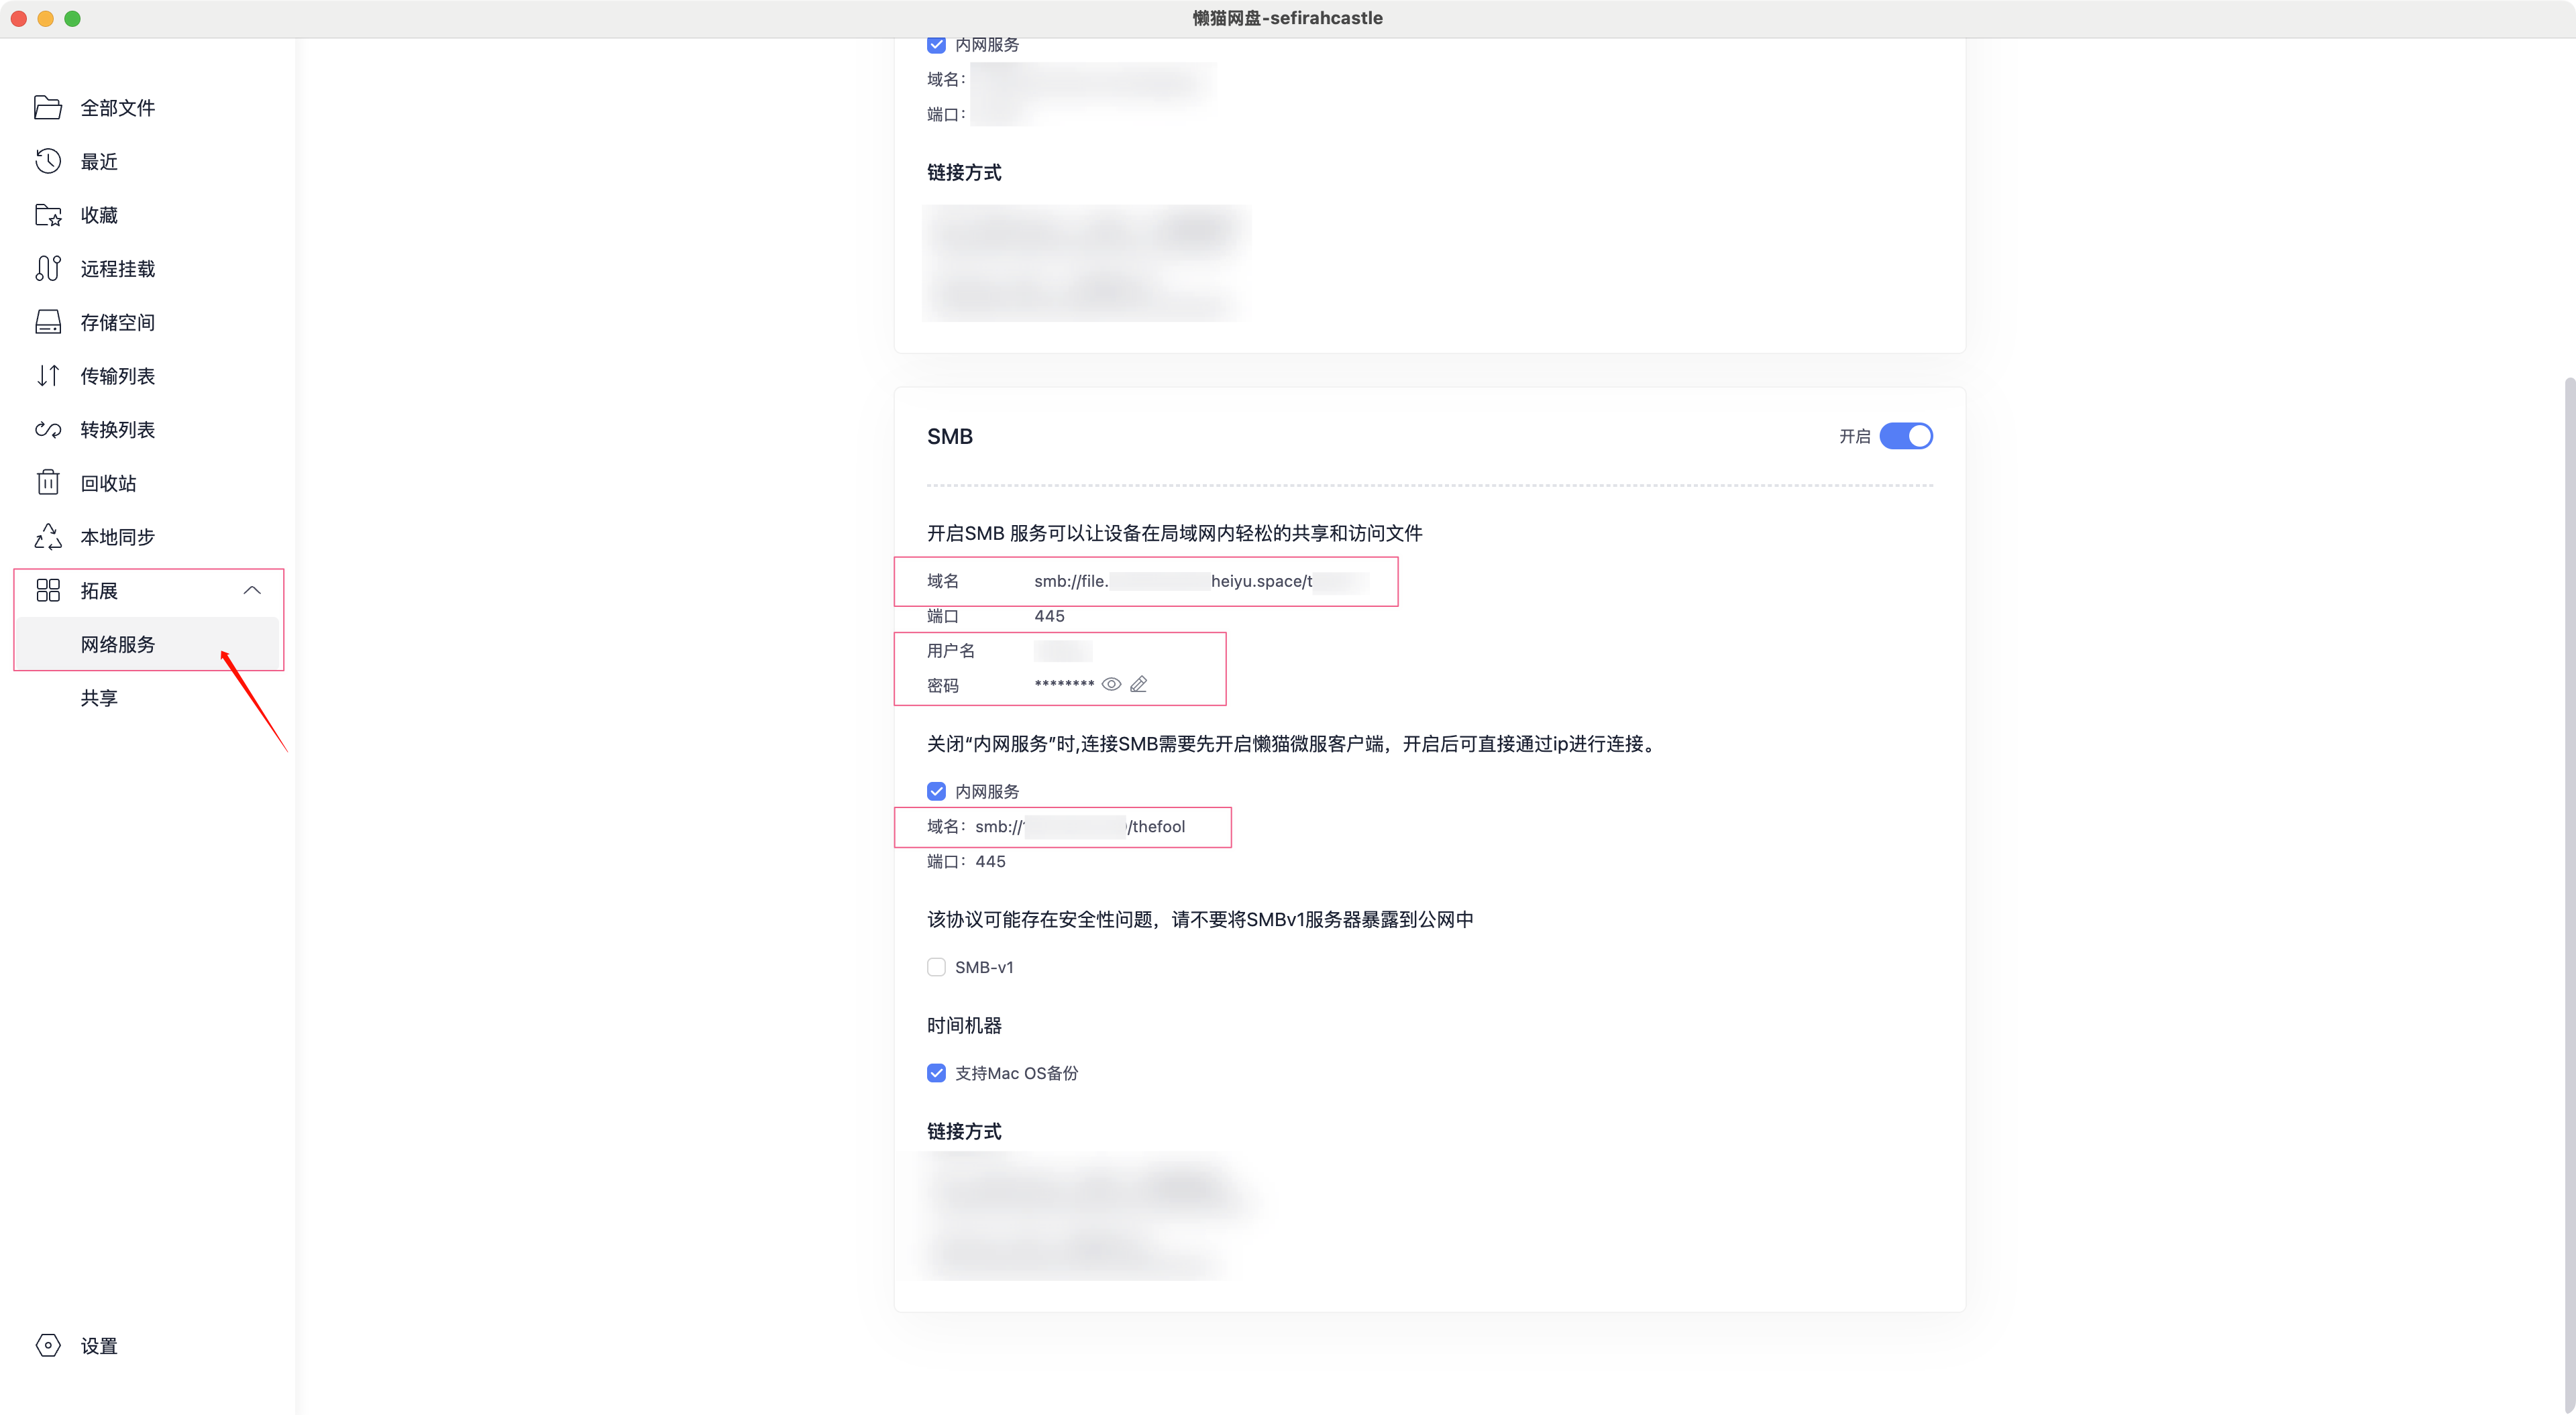Select 网络服务 in sidebar

pos(118,644)
